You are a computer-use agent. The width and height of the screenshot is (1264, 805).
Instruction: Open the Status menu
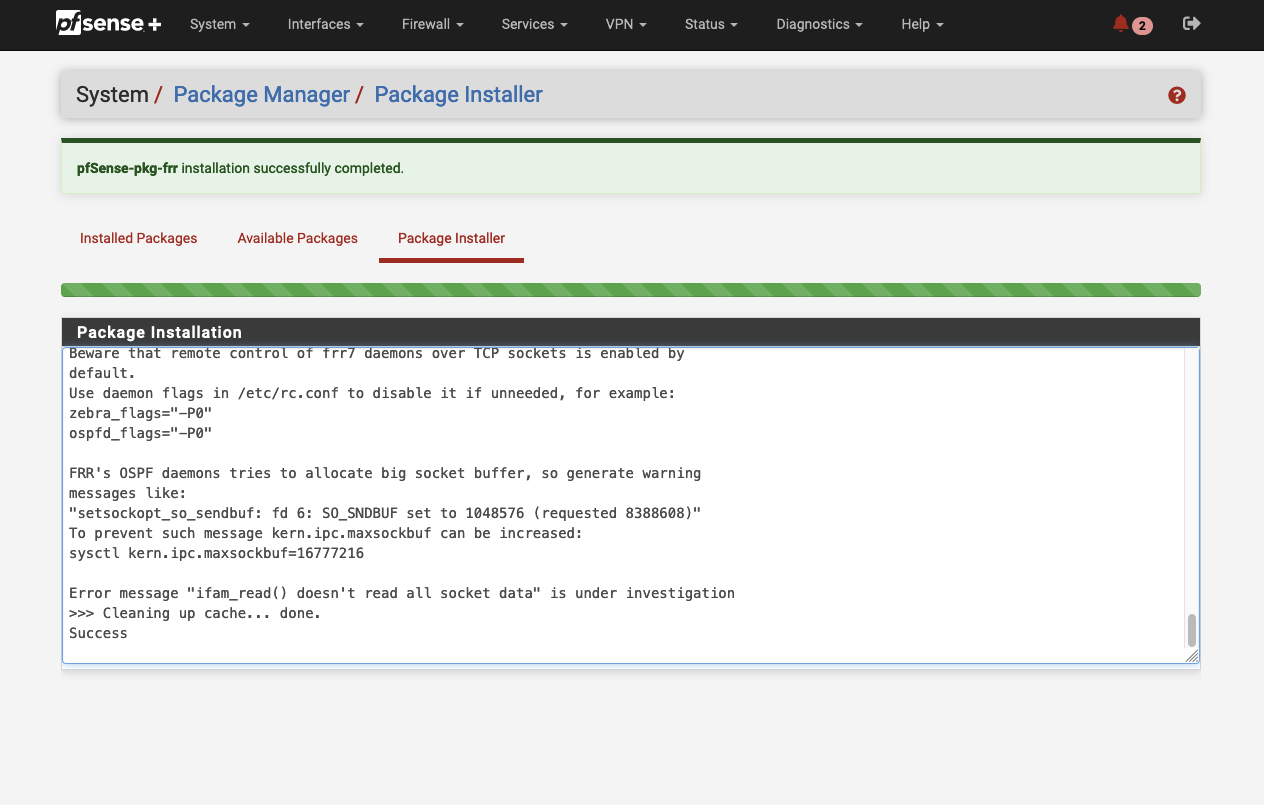[x=711, y=24]
